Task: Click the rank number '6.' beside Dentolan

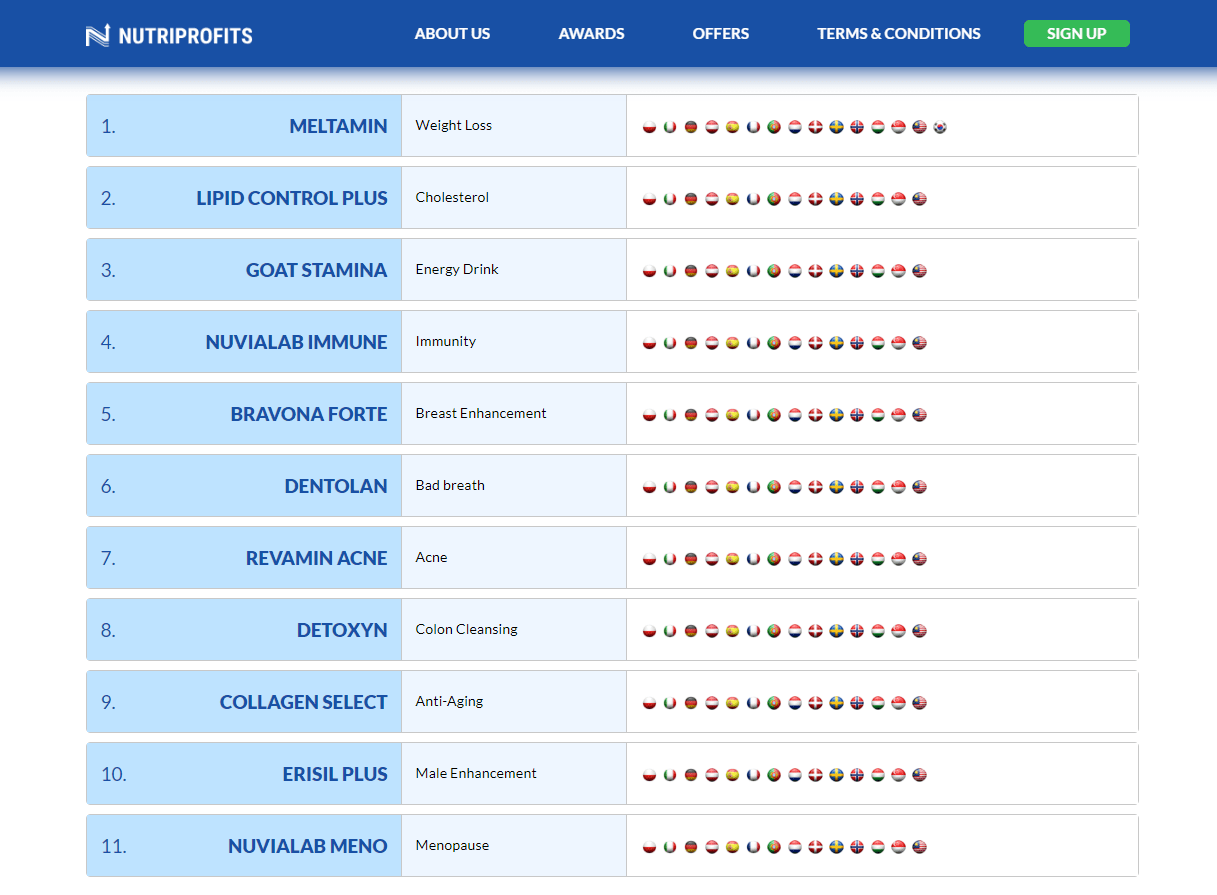Action: coord(108,486)
